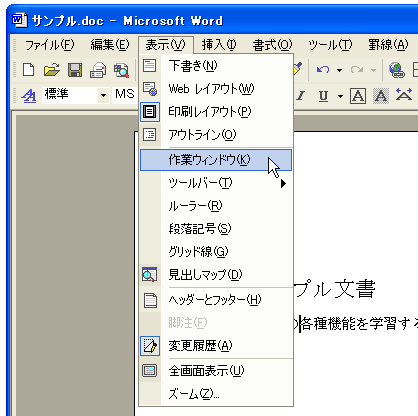Open the ファイル menu
Screen dimensions: 418x416
pos(49,45)
